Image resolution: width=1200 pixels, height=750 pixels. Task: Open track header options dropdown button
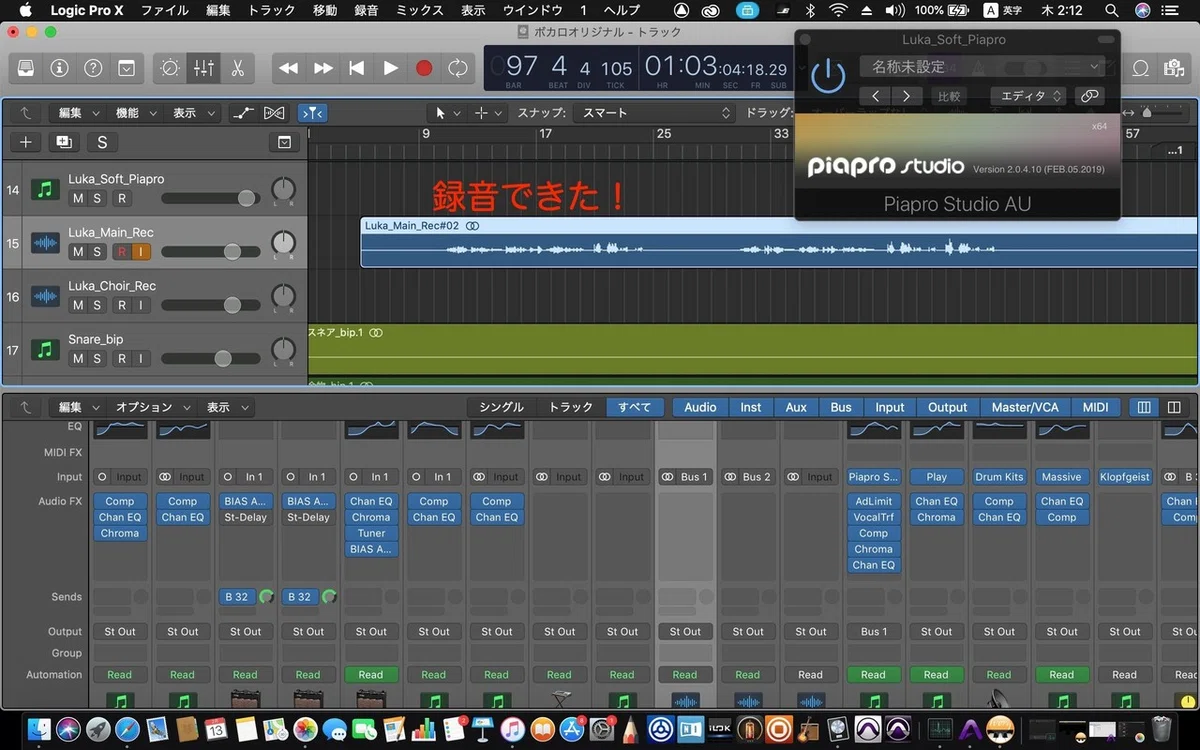click(285, 142)
